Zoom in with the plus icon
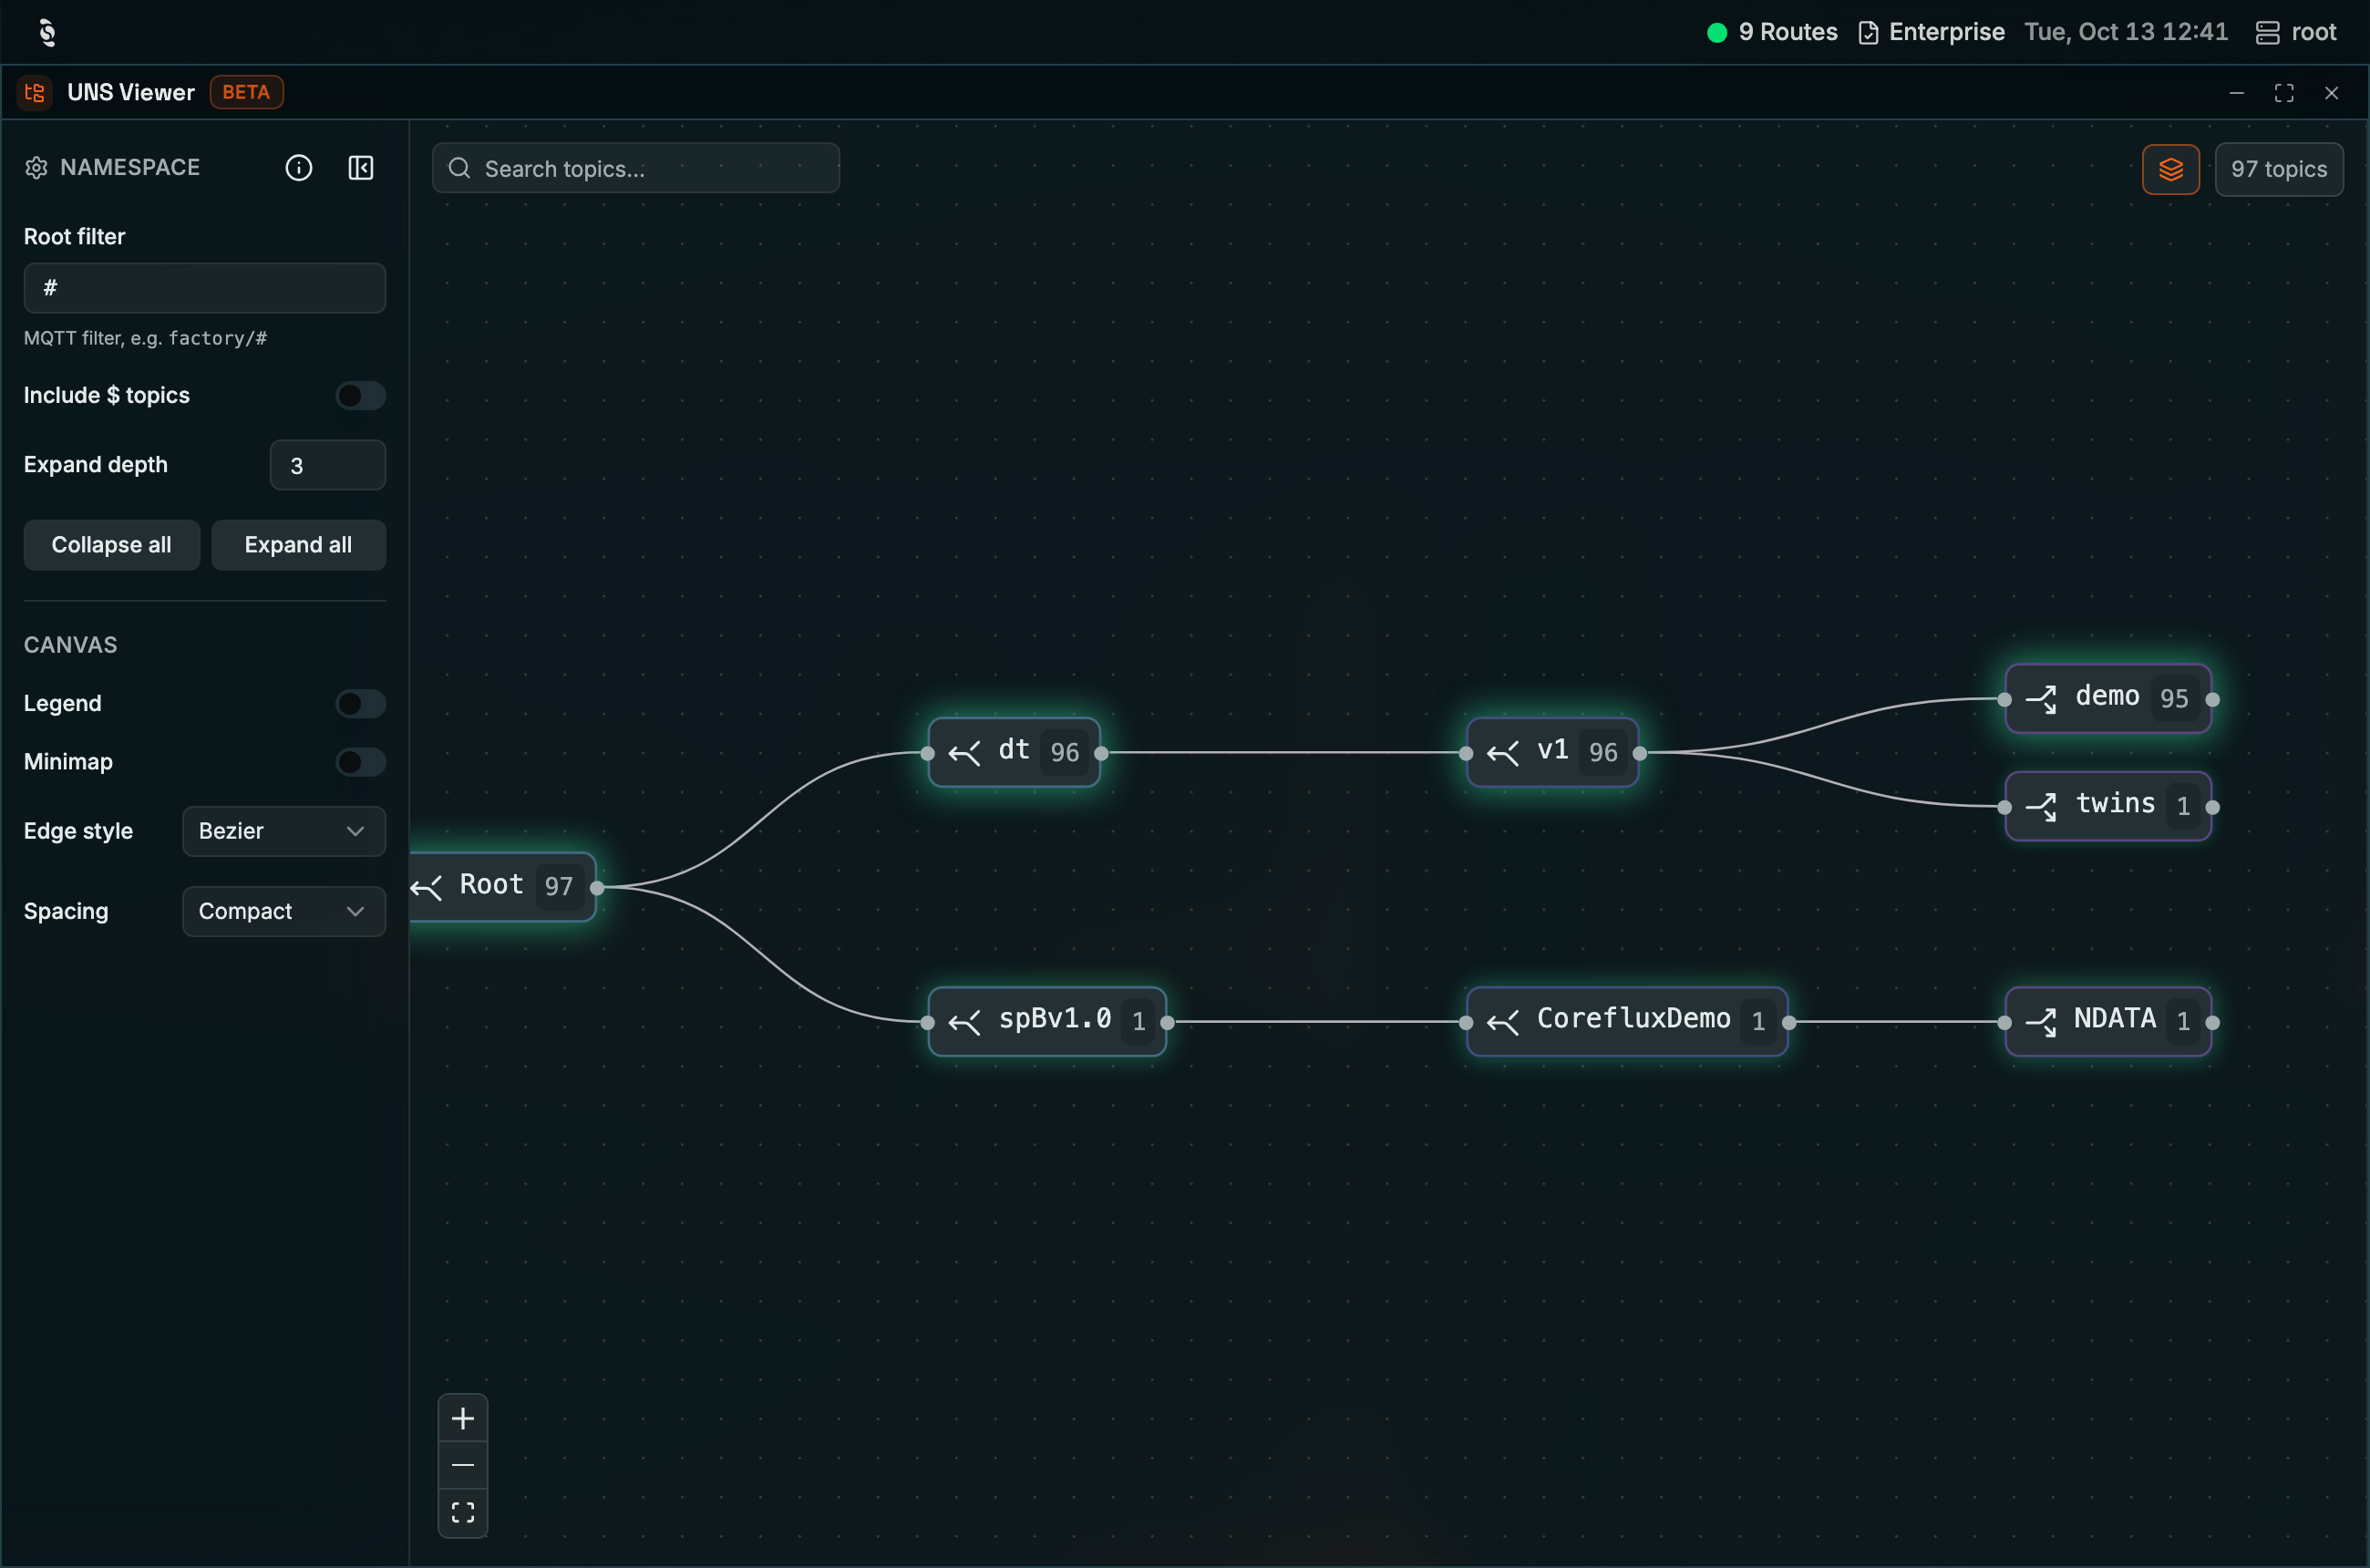The width and height of the screenshot is (2370, 1568). click(x=463, y=1418)
